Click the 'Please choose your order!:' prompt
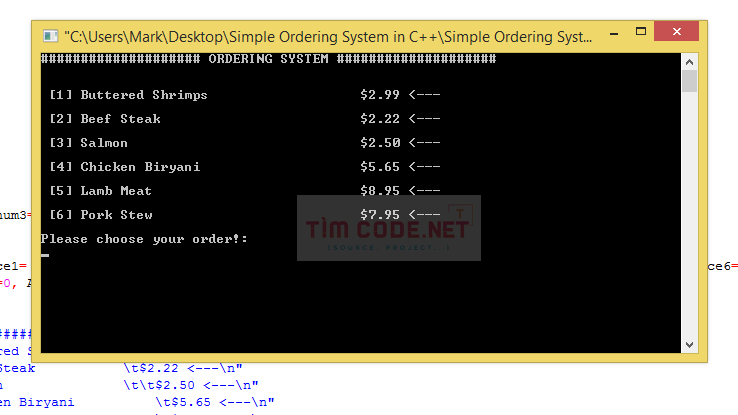Screen dimensions: 738x415 144,239
